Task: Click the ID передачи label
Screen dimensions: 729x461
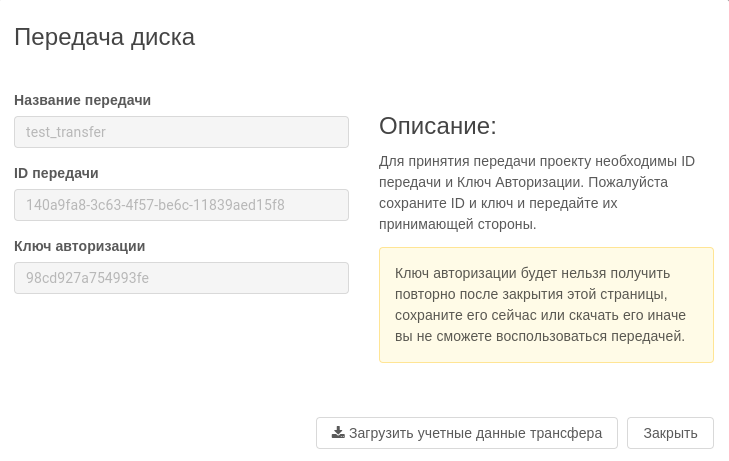Action: (56, 173)
